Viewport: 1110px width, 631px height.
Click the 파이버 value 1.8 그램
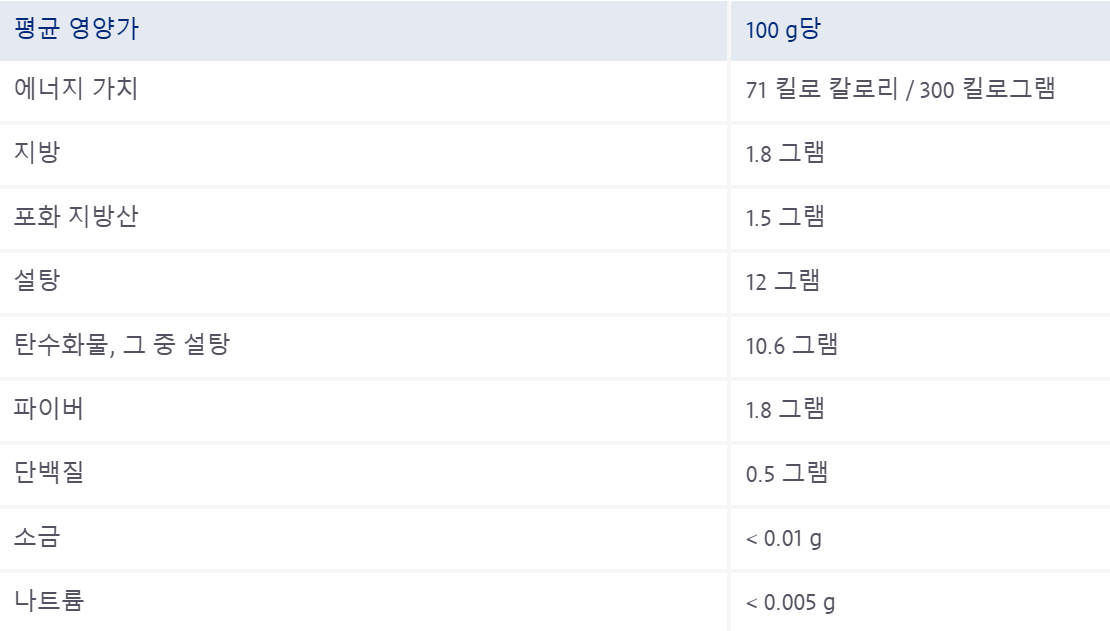click(785, 409)
